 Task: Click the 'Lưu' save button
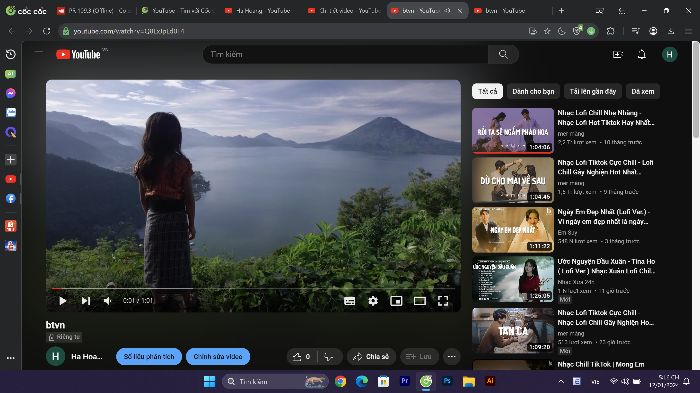coord(419,356)
